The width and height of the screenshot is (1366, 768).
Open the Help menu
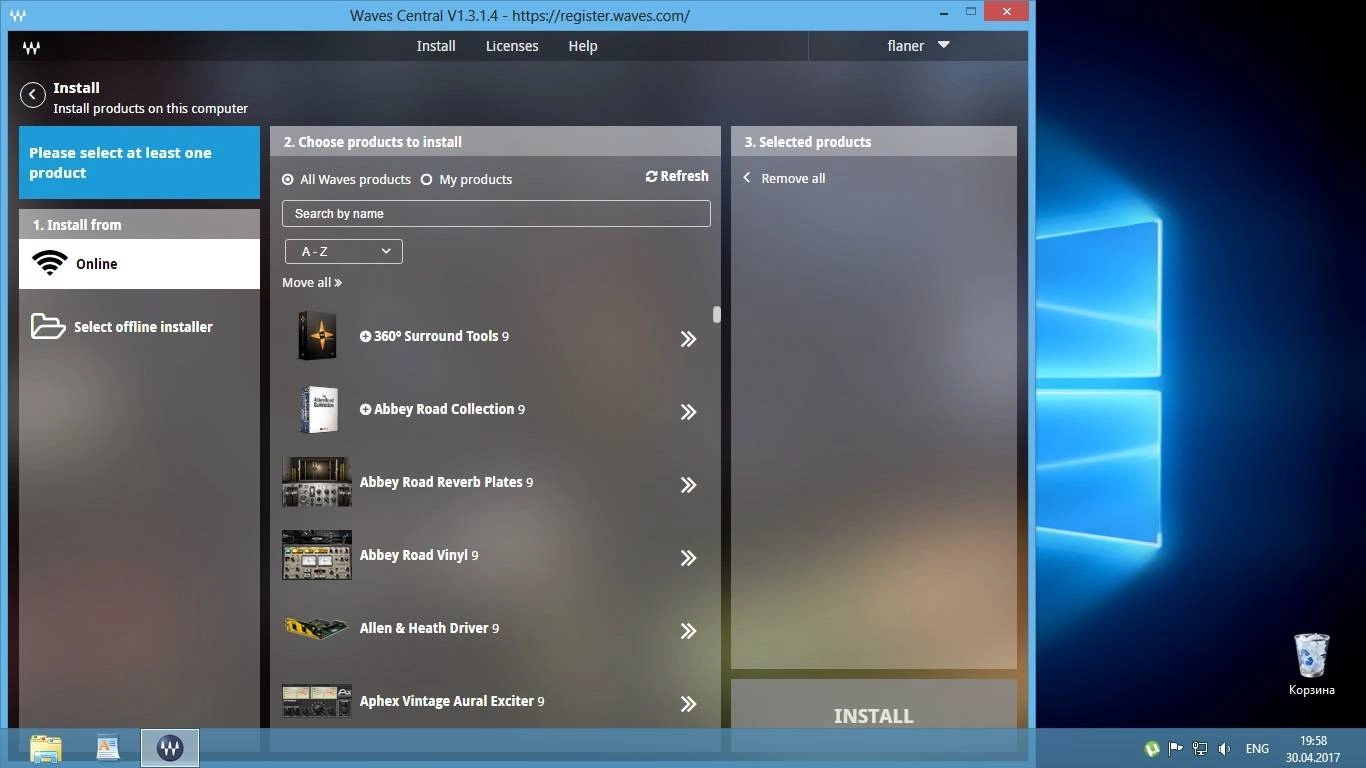pos(583,46)
